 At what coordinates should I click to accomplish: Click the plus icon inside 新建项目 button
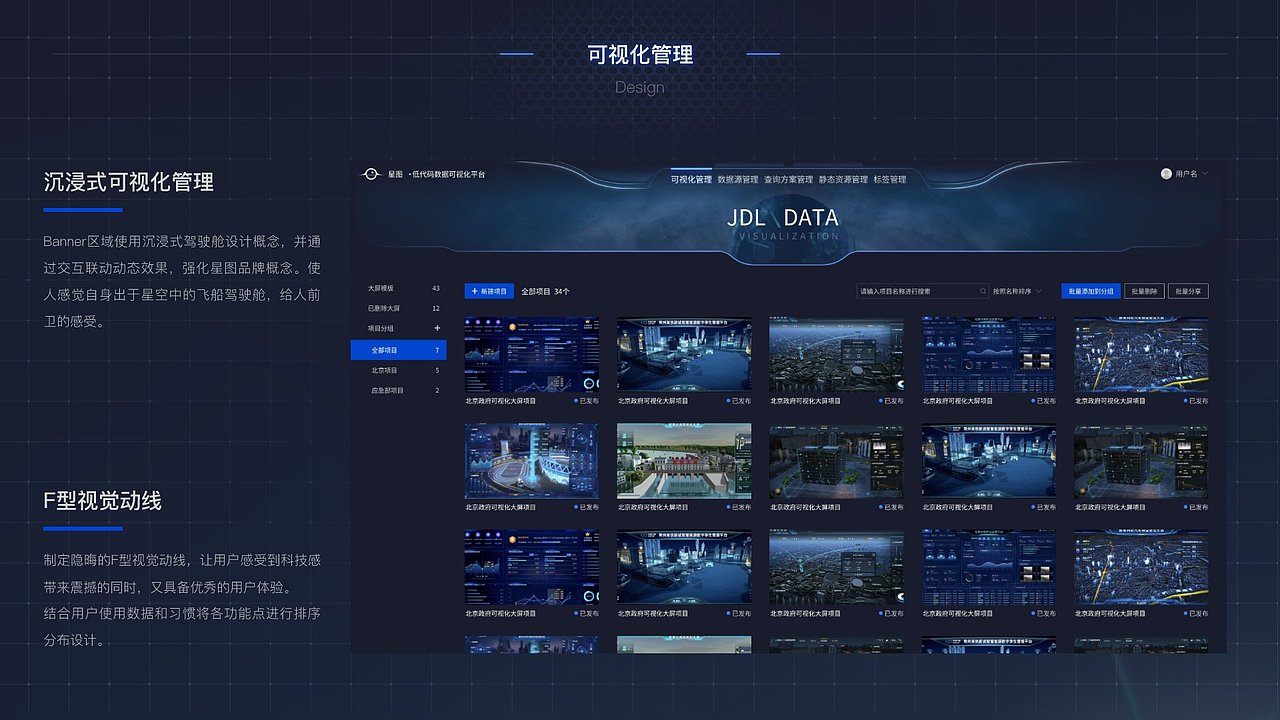(x=474, y=291)
